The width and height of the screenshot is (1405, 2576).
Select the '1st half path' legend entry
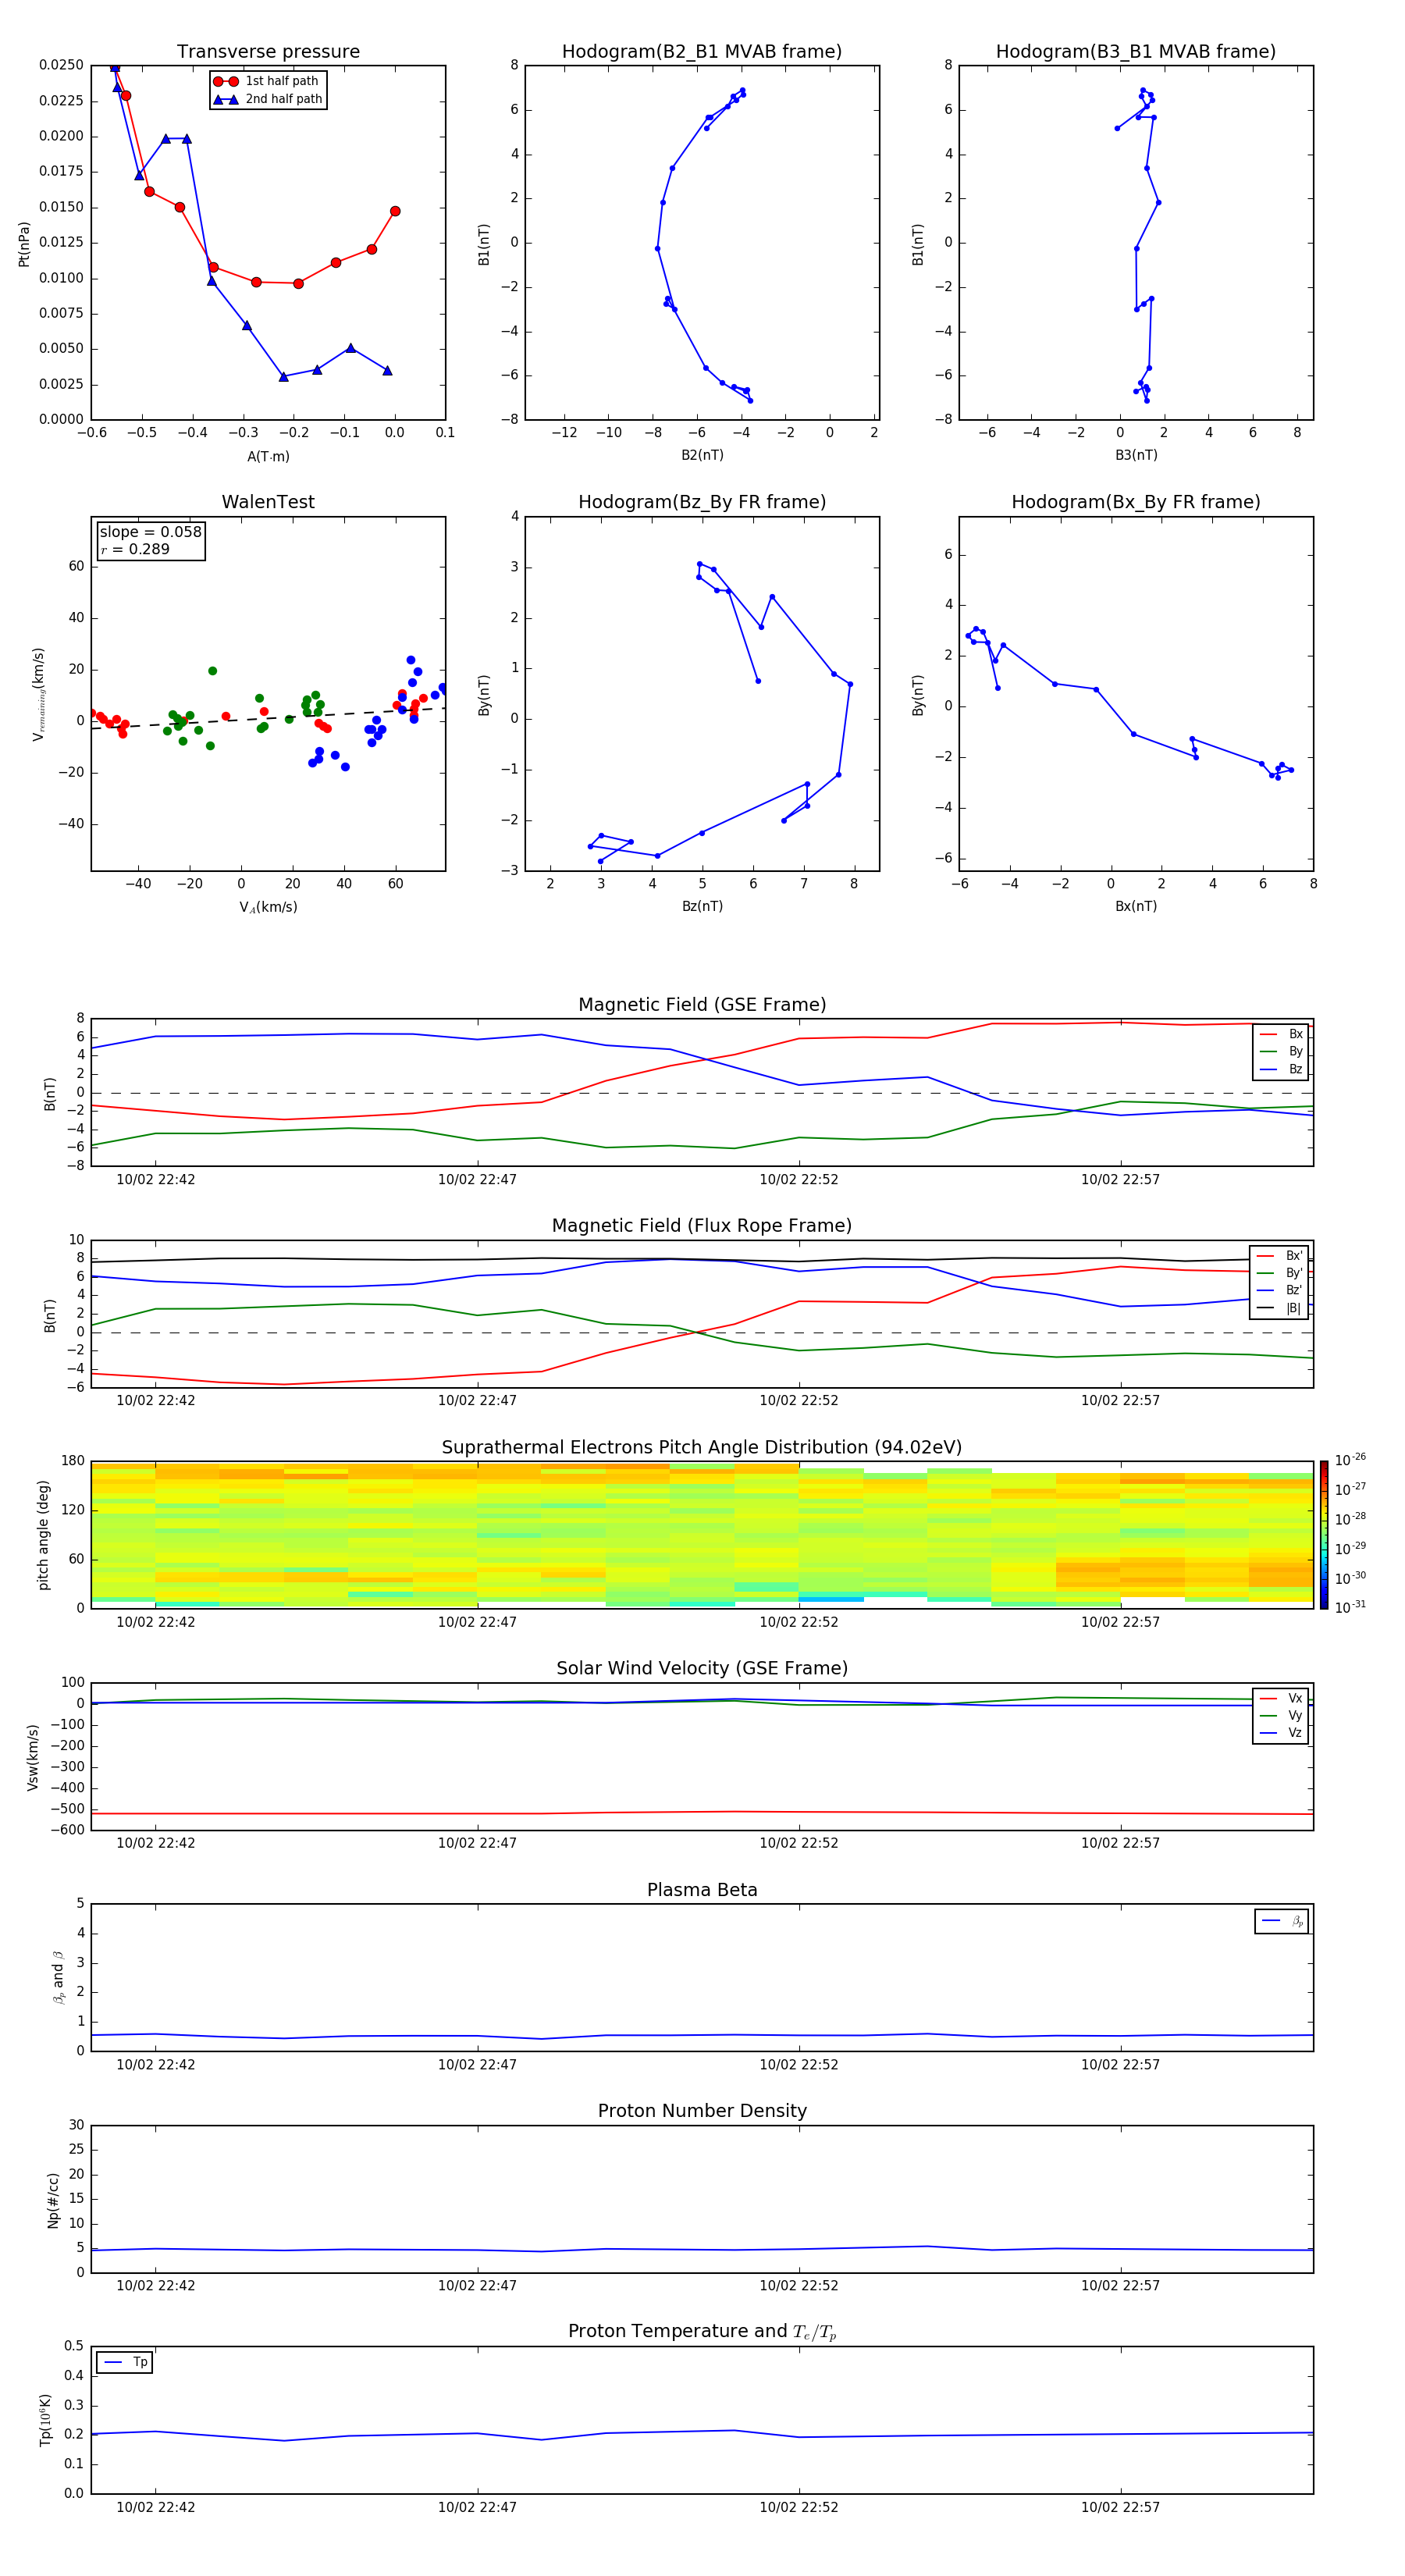[x=267, y=81]
